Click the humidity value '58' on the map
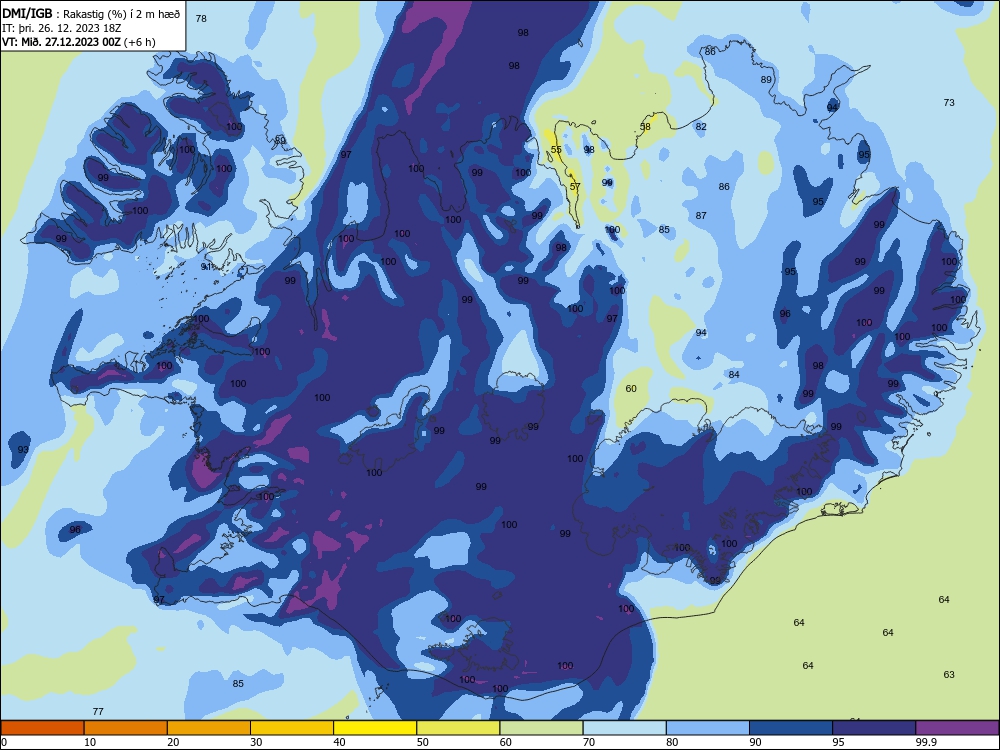Screen dimensions: 1000x750 [x=645, y=126]
